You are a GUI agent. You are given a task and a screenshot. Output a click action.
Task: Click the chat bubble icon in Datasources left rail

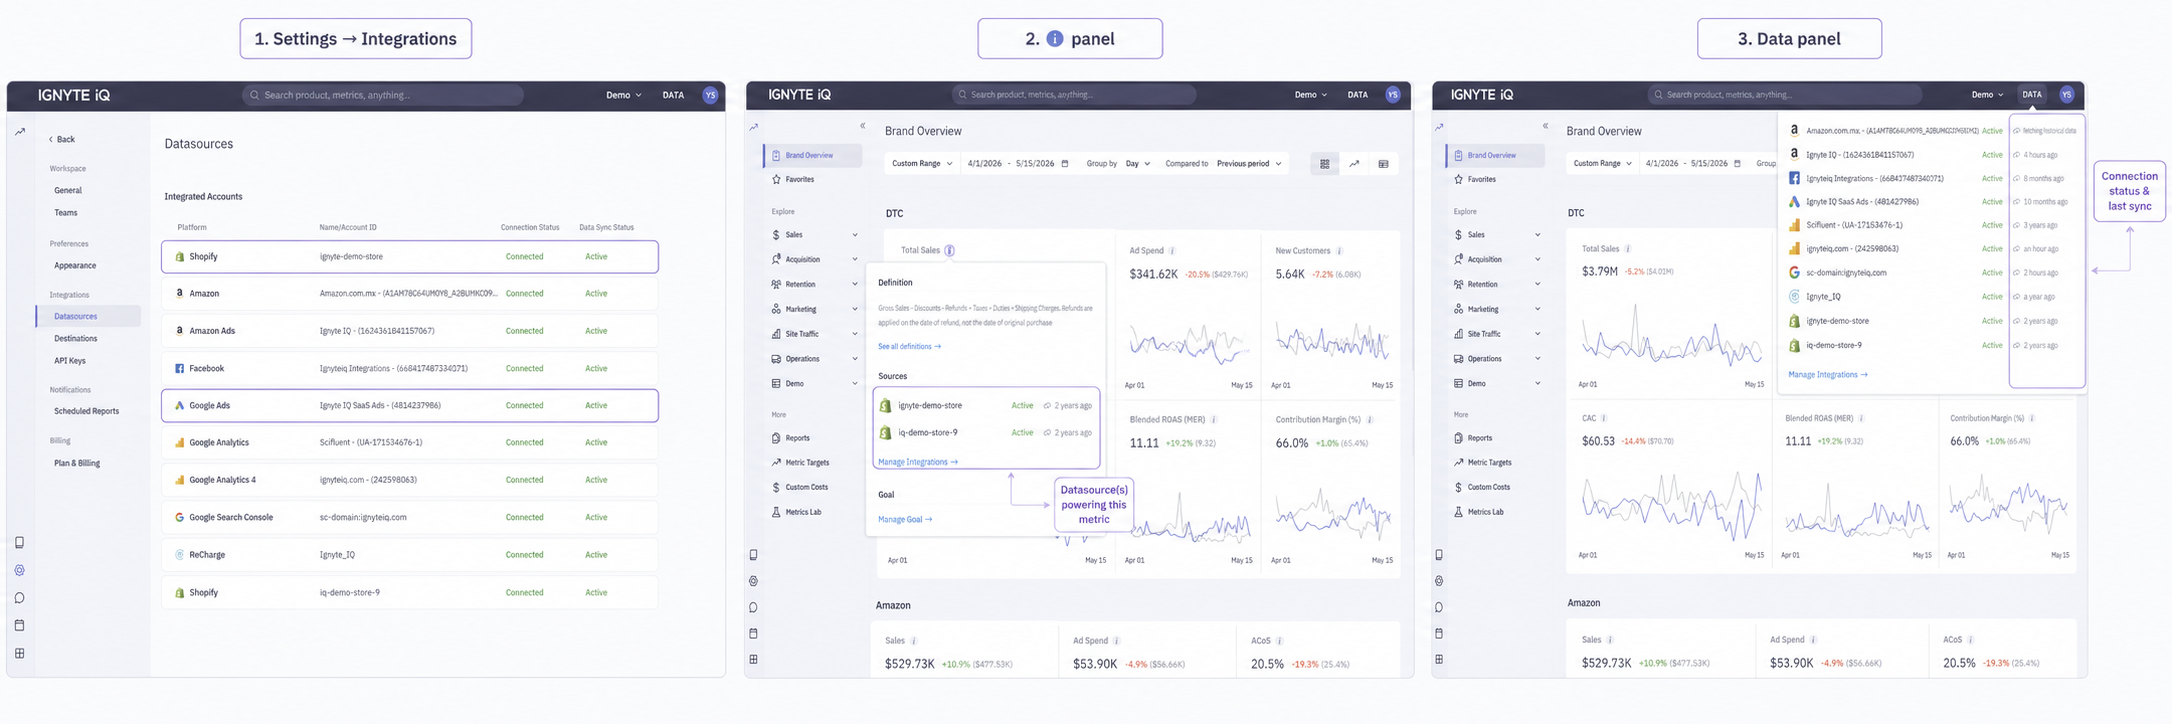[19, 598]
